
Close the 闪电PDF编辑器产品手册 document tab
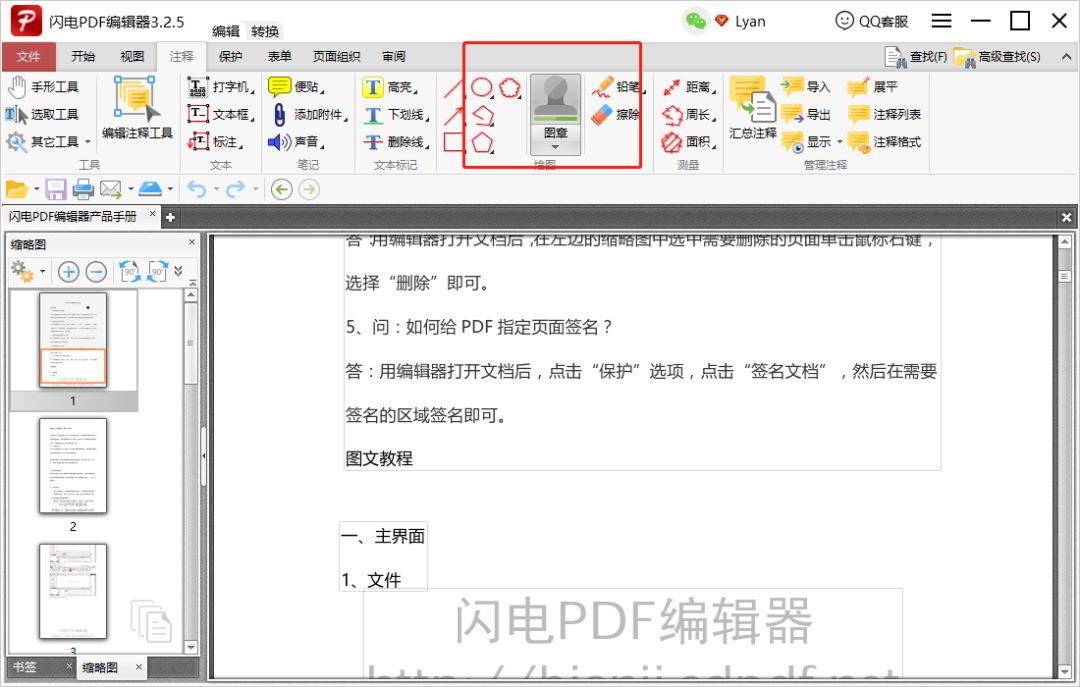(152, 214)
